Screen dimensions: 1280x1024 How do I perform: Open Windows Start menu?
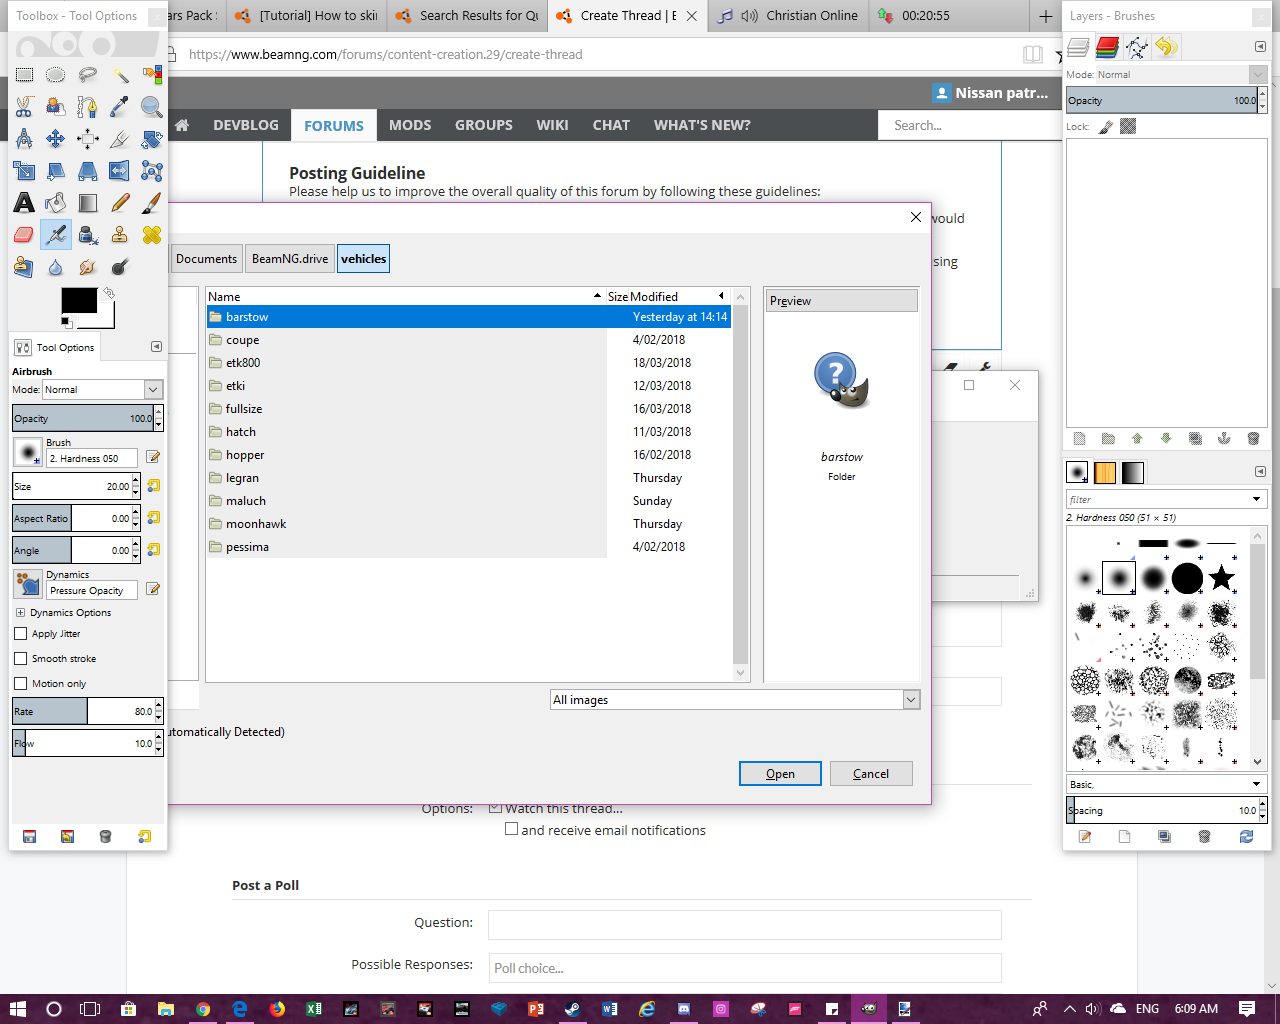click(x=18, y=1009)
